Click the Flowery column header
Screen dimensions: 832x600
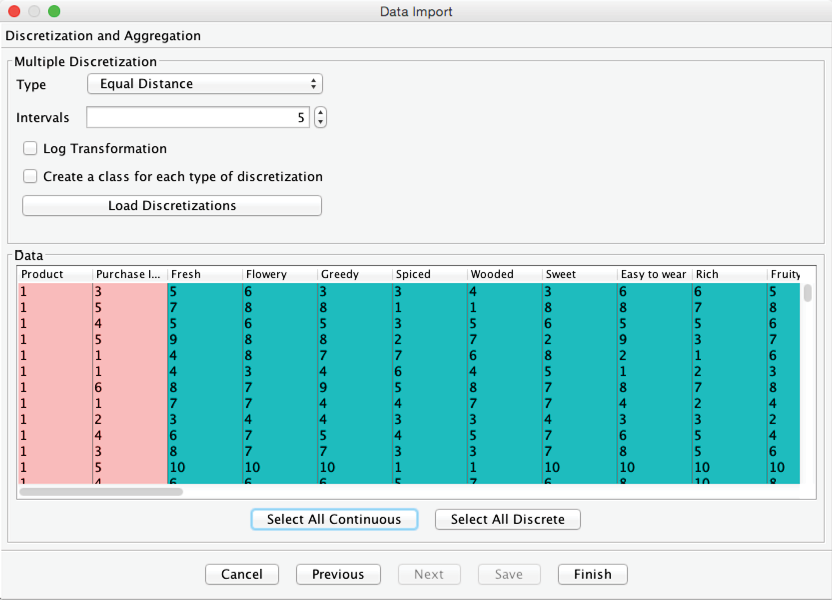279,274
